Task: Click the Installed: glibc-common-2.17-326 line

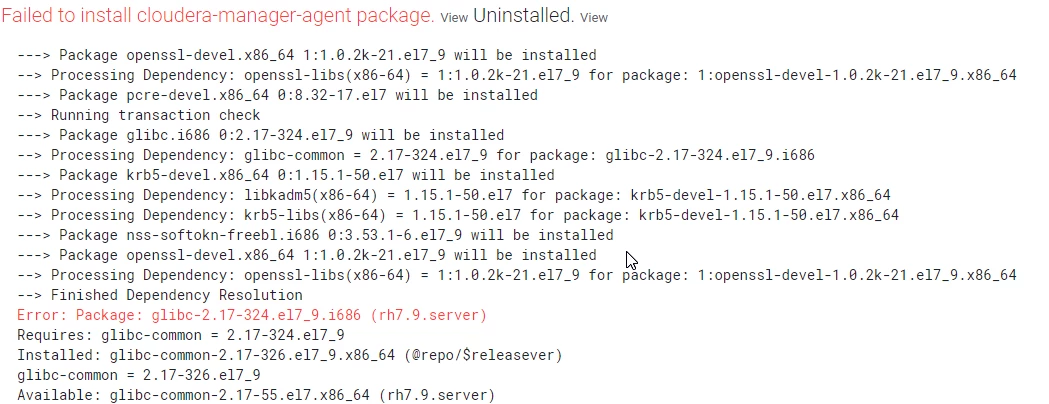Action: 290,355
